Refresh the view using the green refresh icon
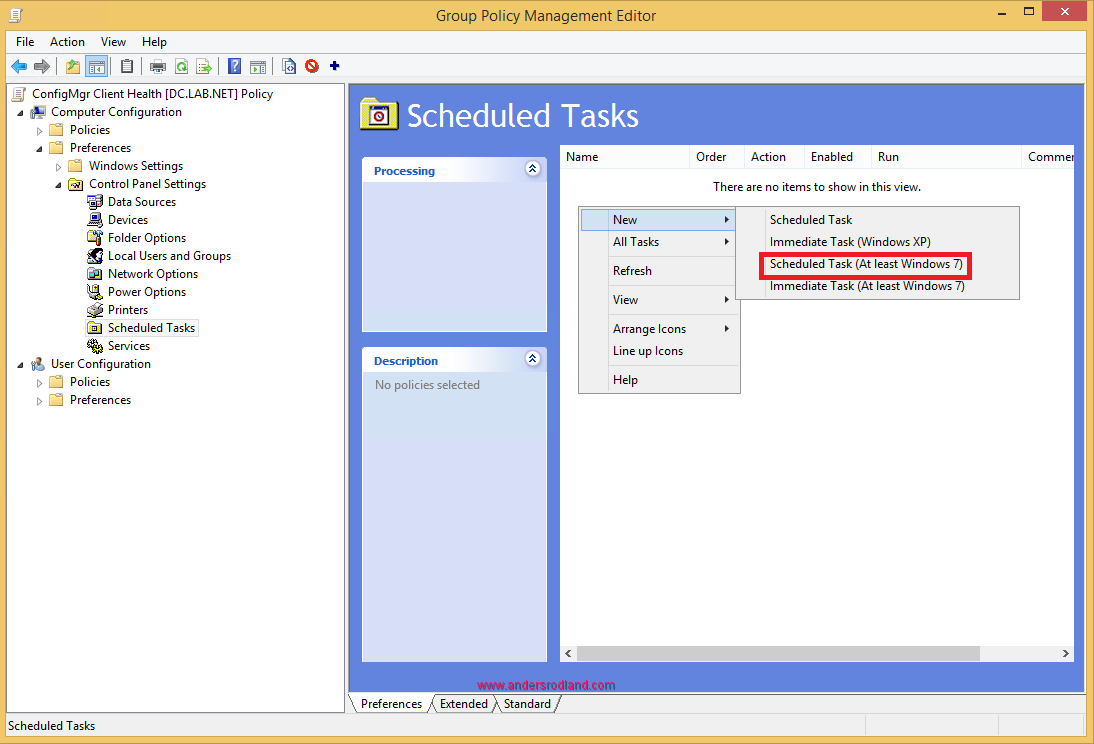Screen dimensions: 1094x744 click(x=181, y=66)
